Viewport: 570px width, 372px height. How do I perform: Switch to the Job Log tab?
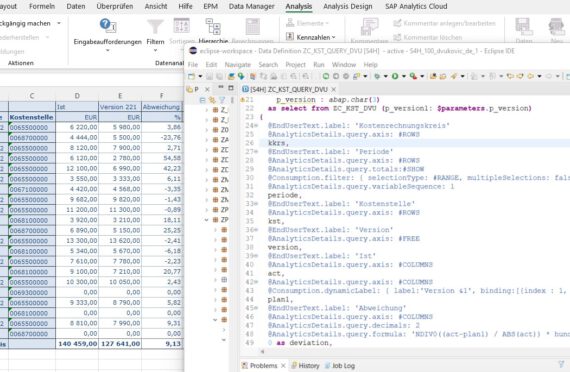coord(340,365)
